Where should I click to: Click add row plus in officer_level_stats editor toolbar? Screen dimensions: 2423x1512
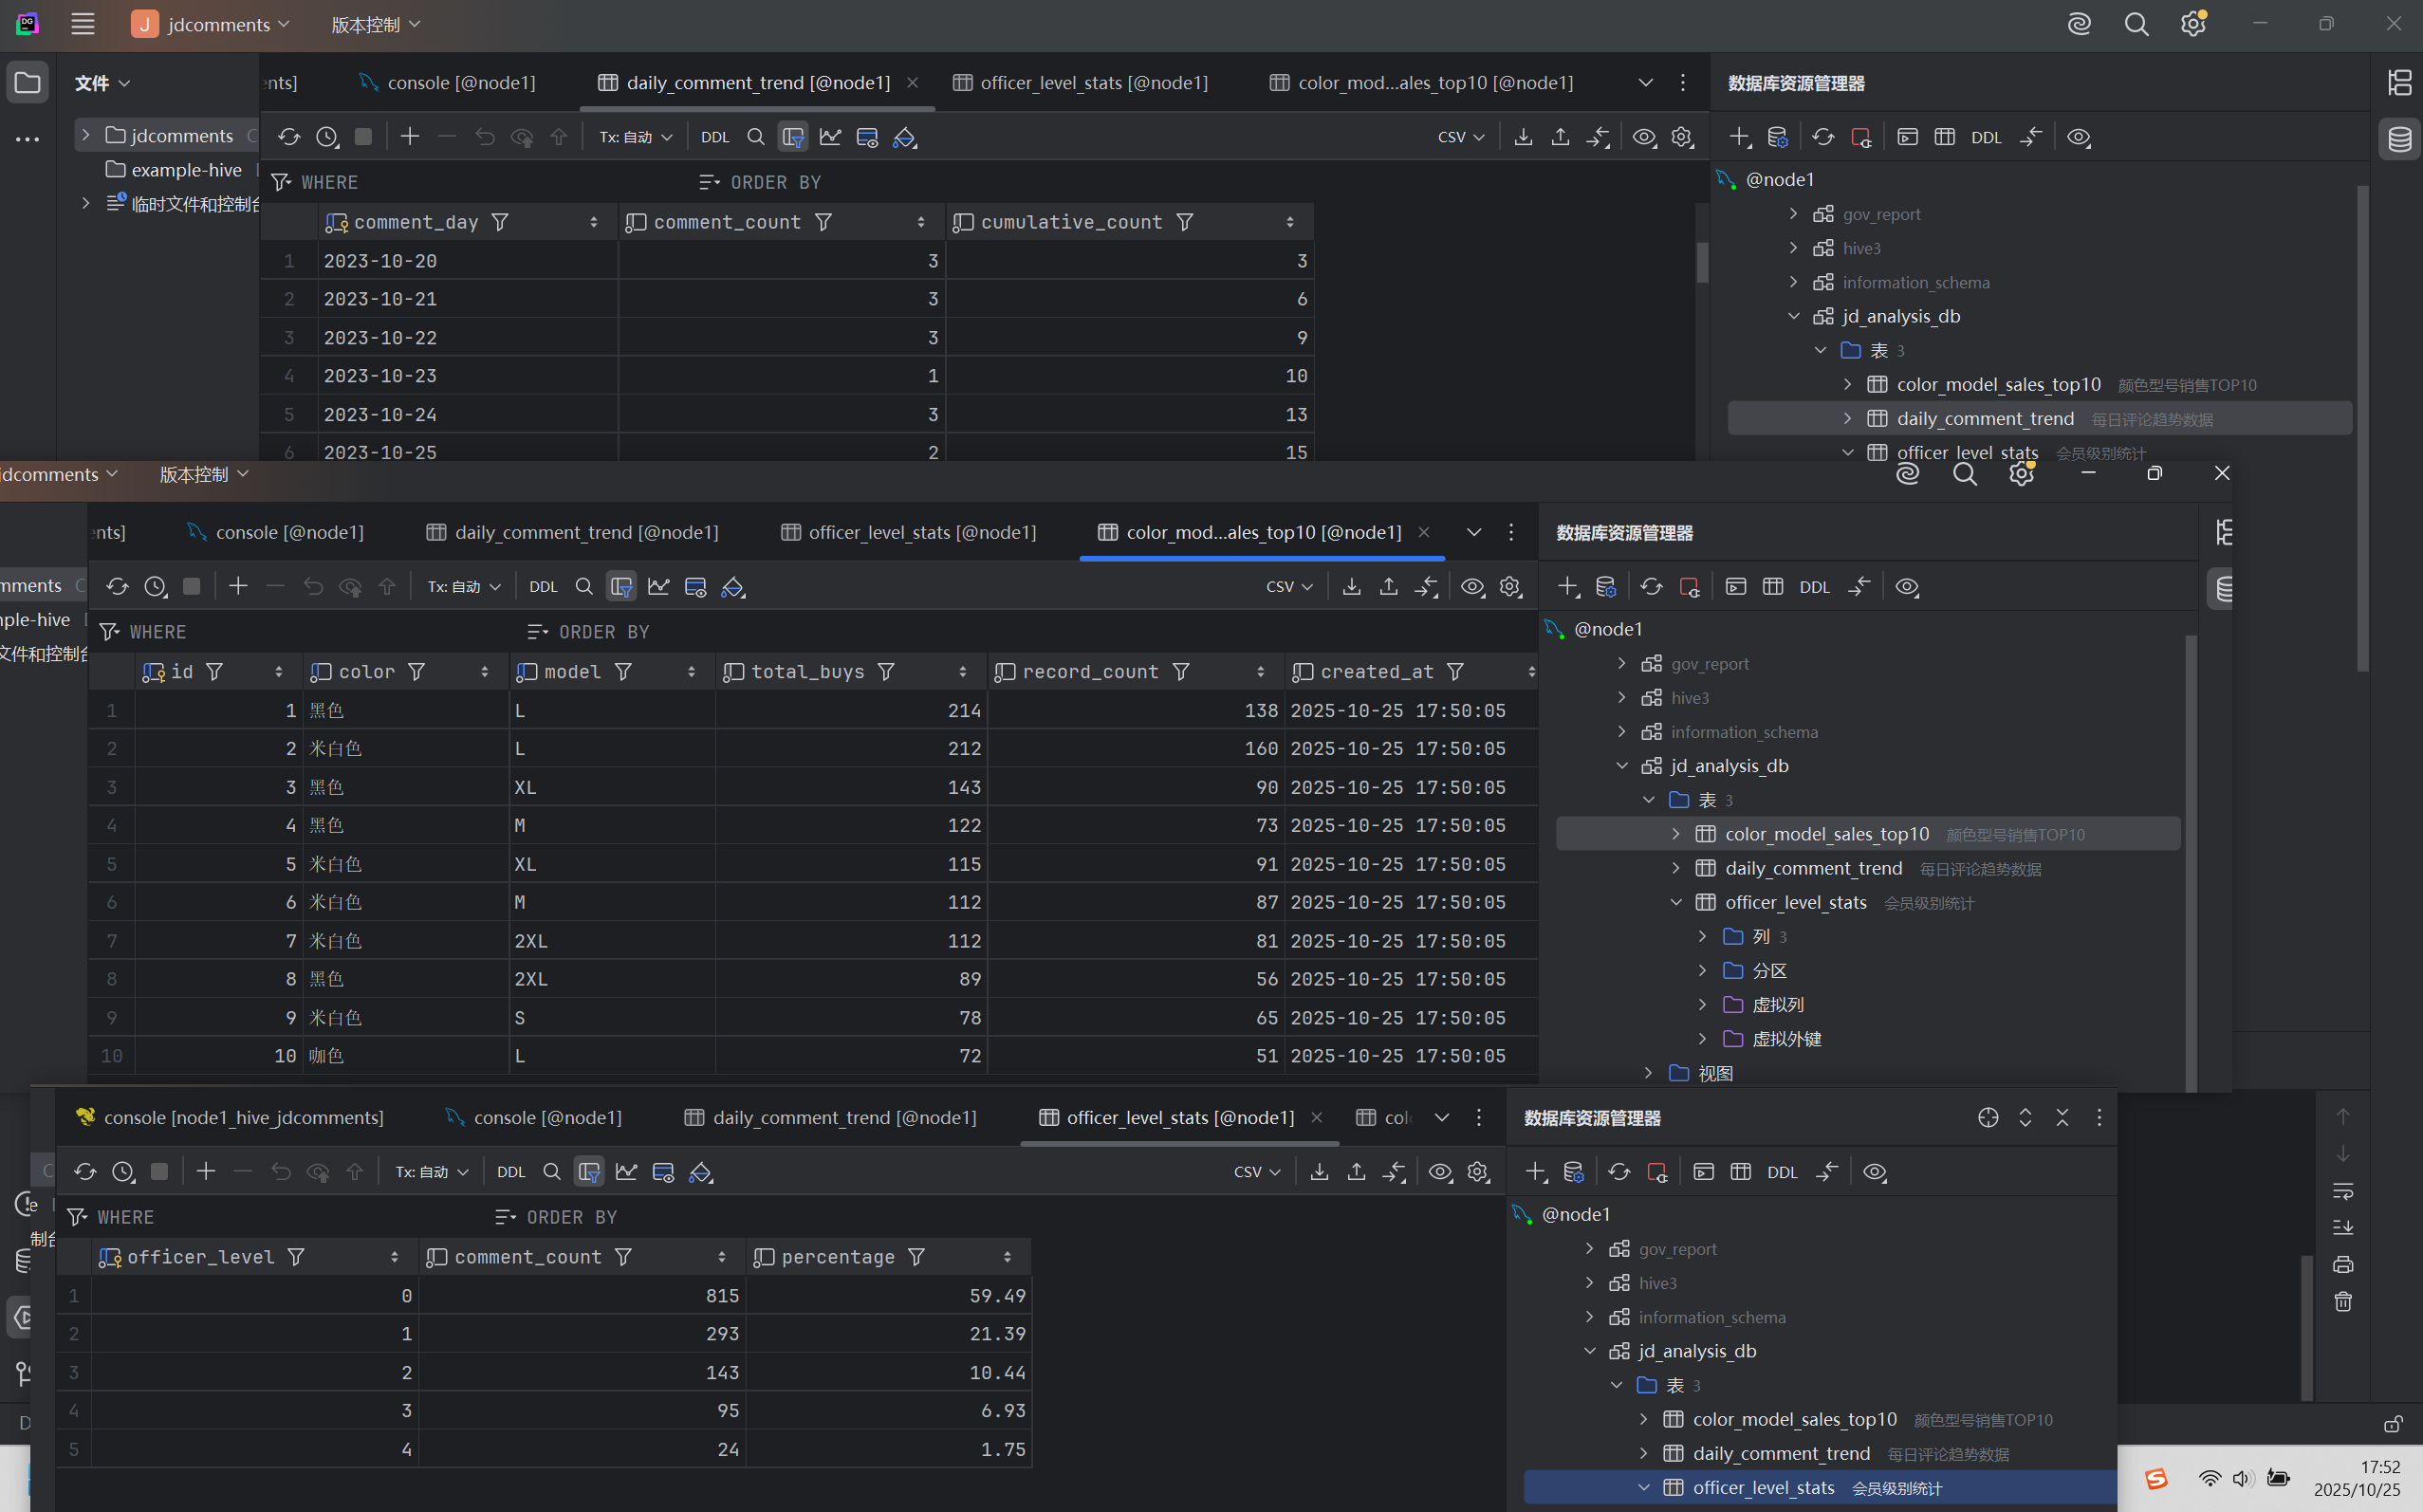(206, 1172)
